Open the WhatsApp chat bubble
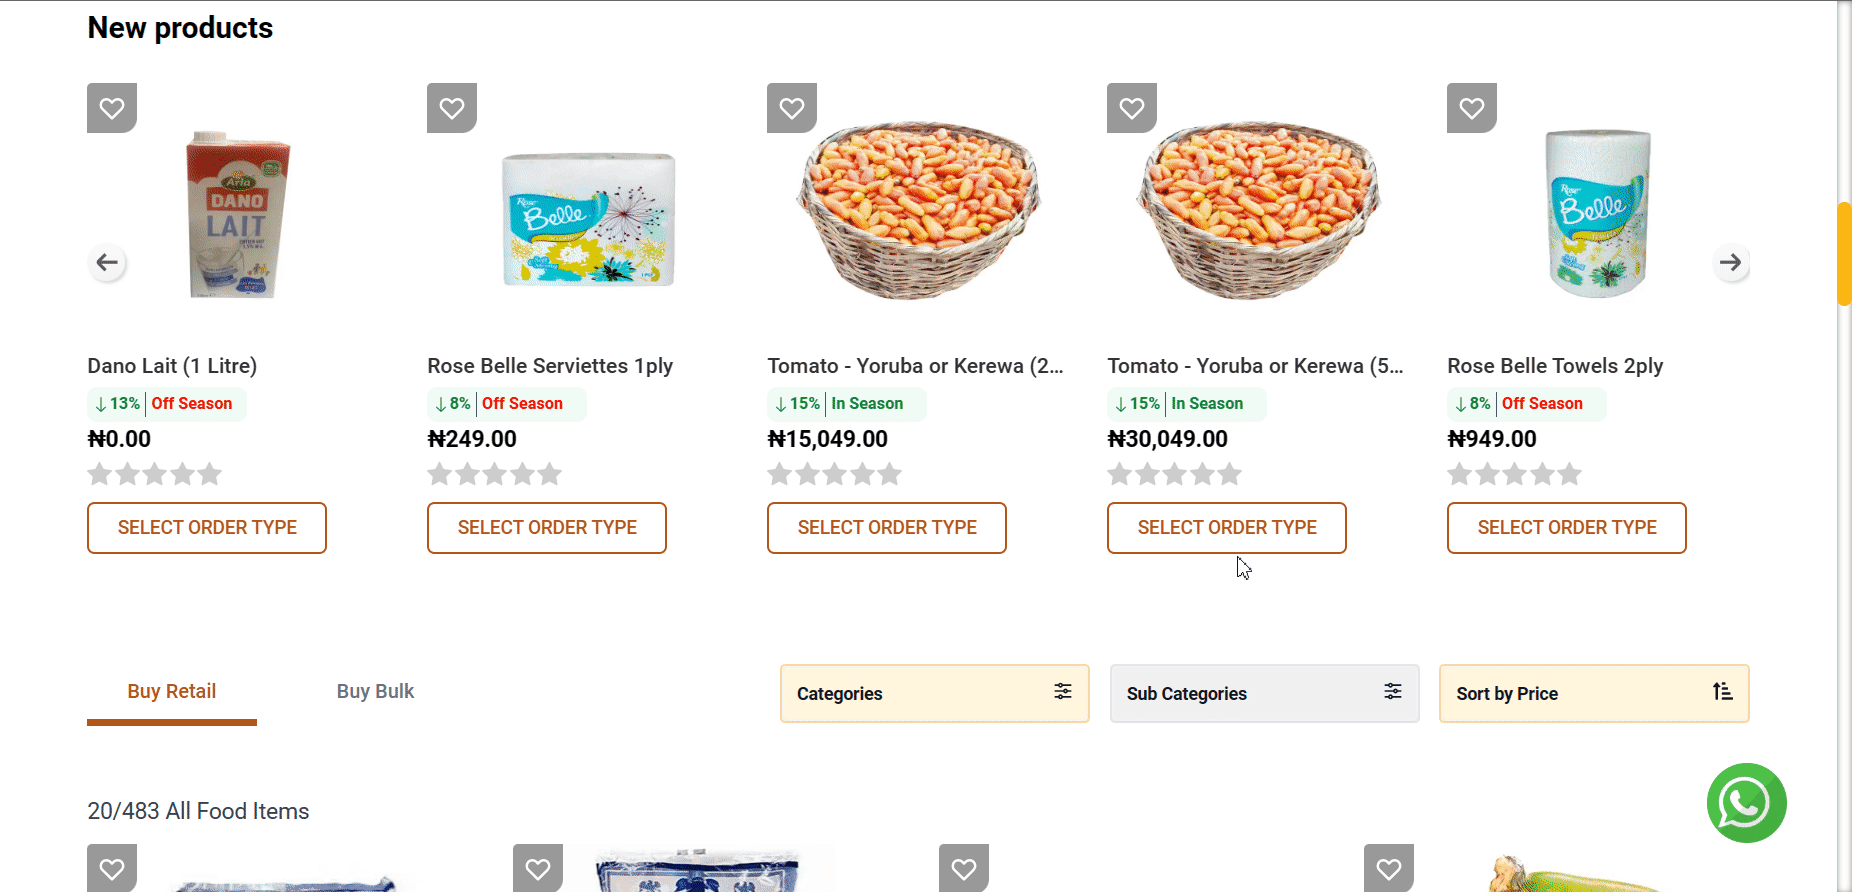The image size is (1852, 892). click(x=1745, y=803)
